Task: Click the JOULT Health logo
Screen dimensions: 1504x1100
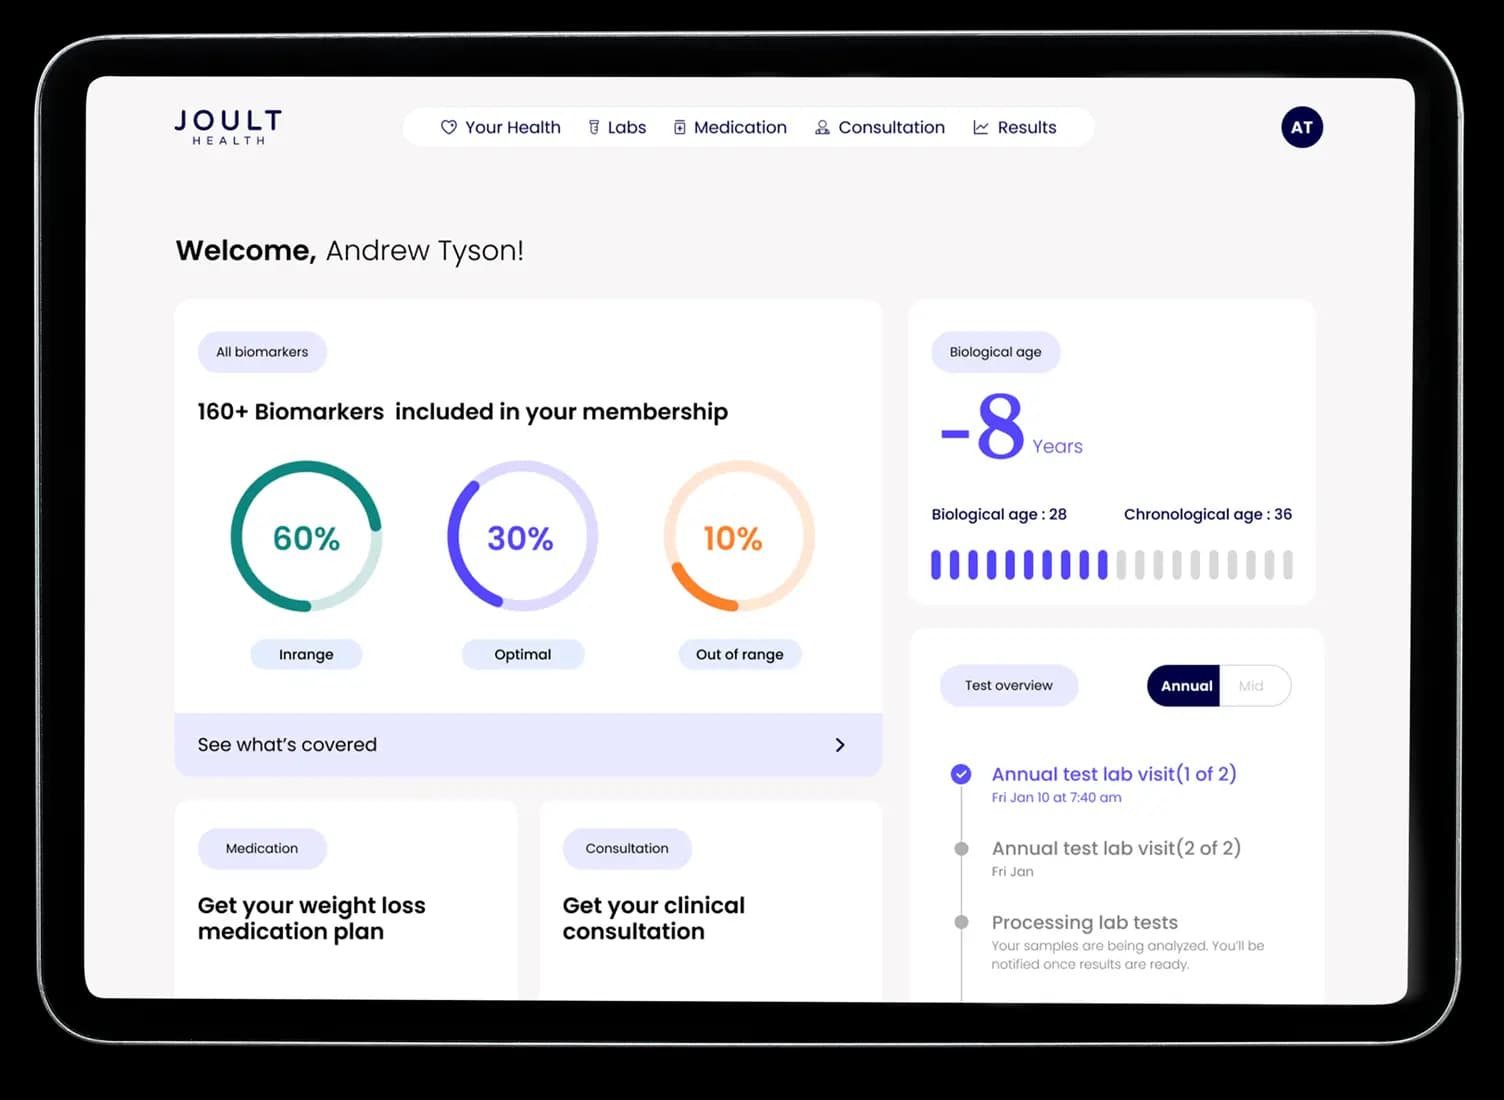Action: [x=227, y=126]
